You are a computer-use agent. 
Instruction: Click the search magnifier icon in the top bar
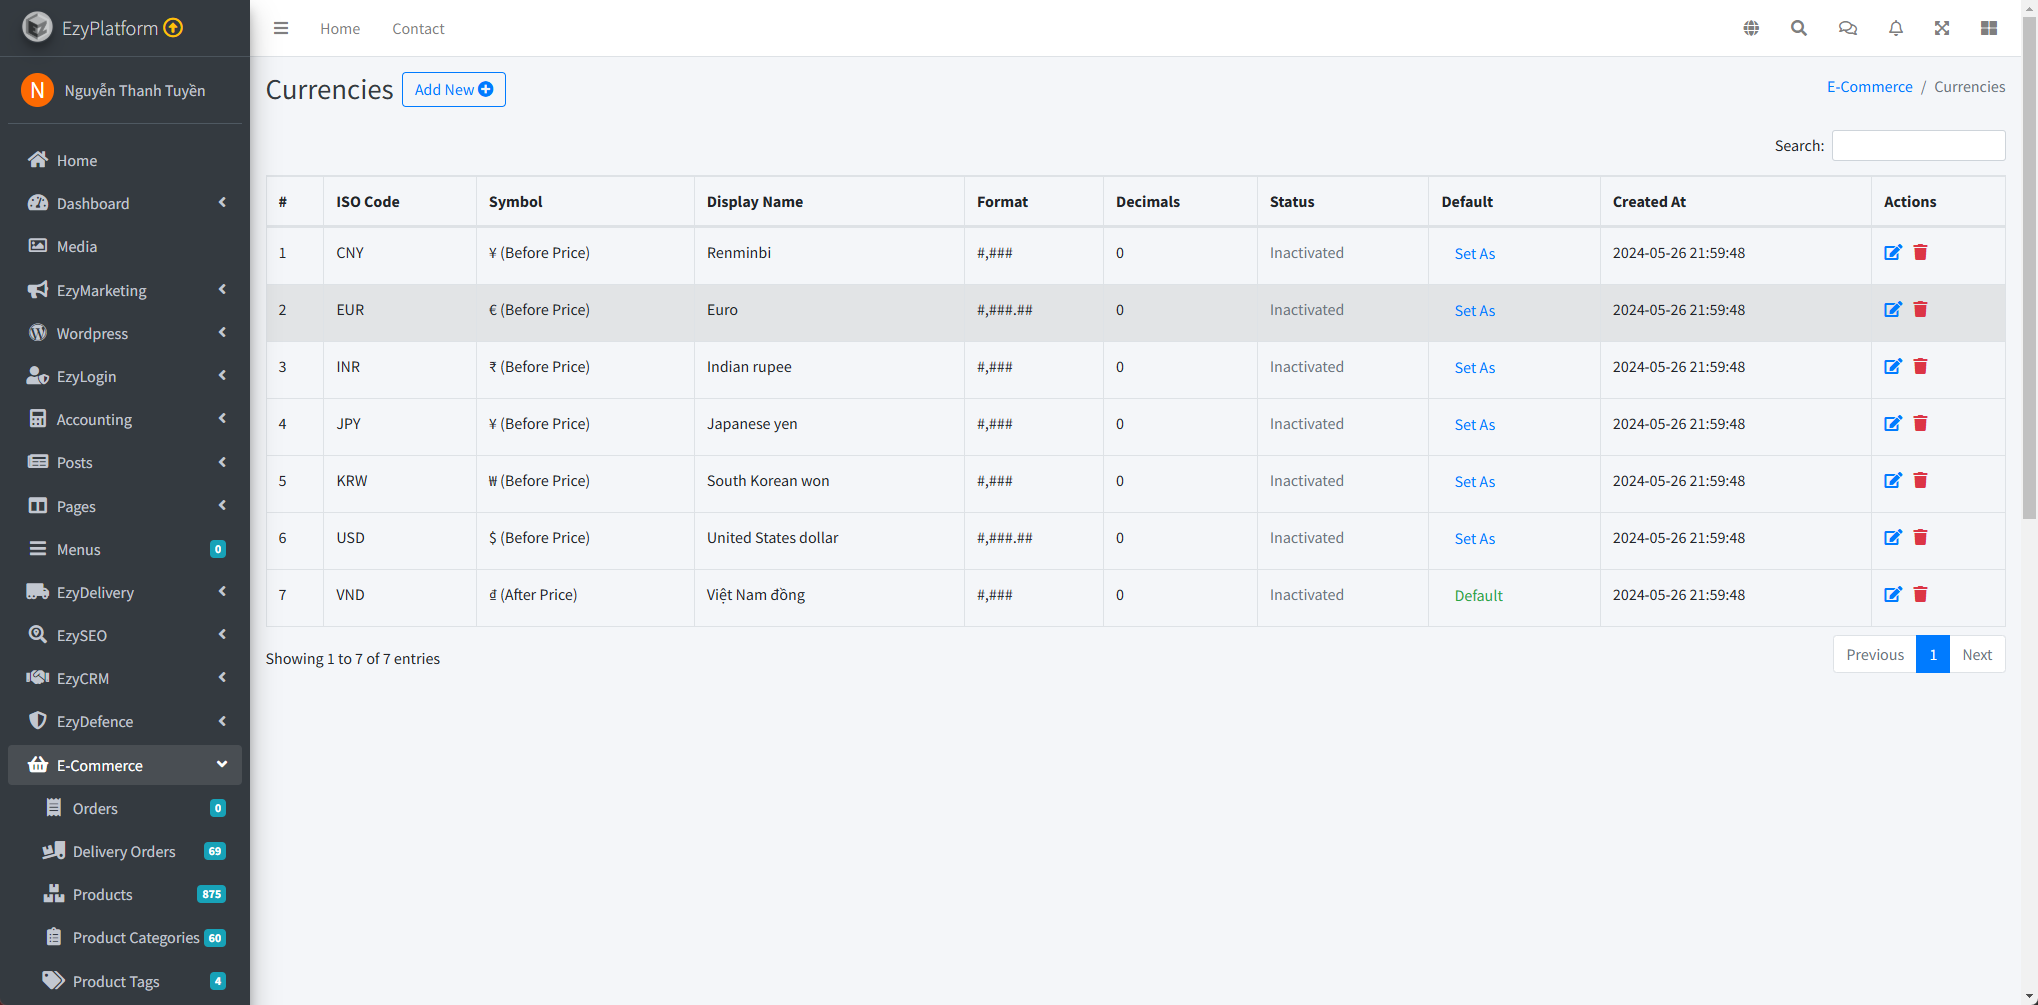1798,28
